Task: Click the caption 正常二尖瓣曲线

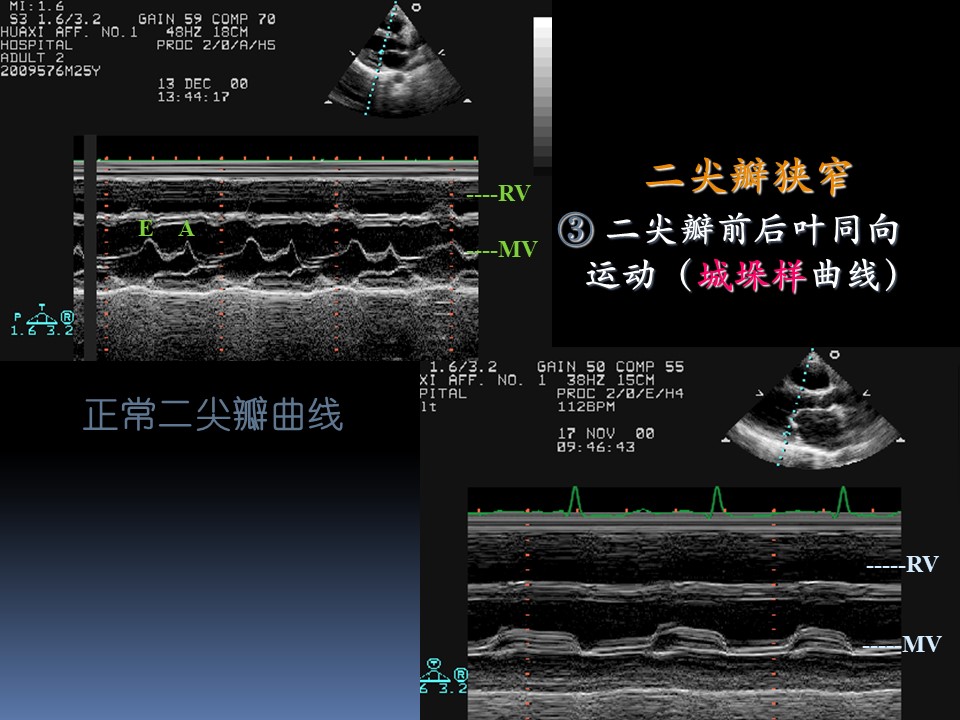Action: [212, 414]
